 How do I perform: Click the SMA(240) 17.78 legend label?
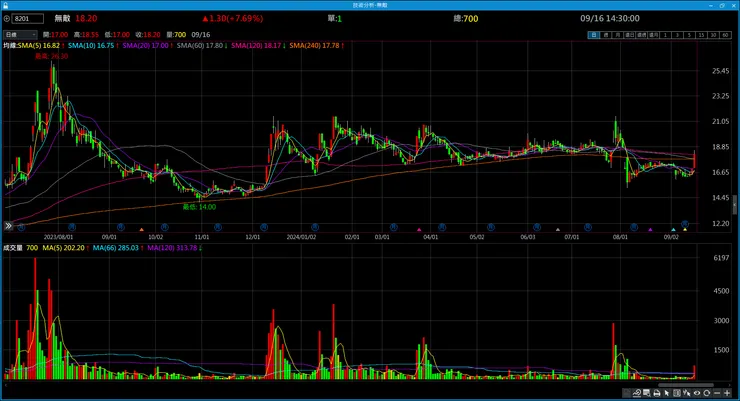[315, 46]
